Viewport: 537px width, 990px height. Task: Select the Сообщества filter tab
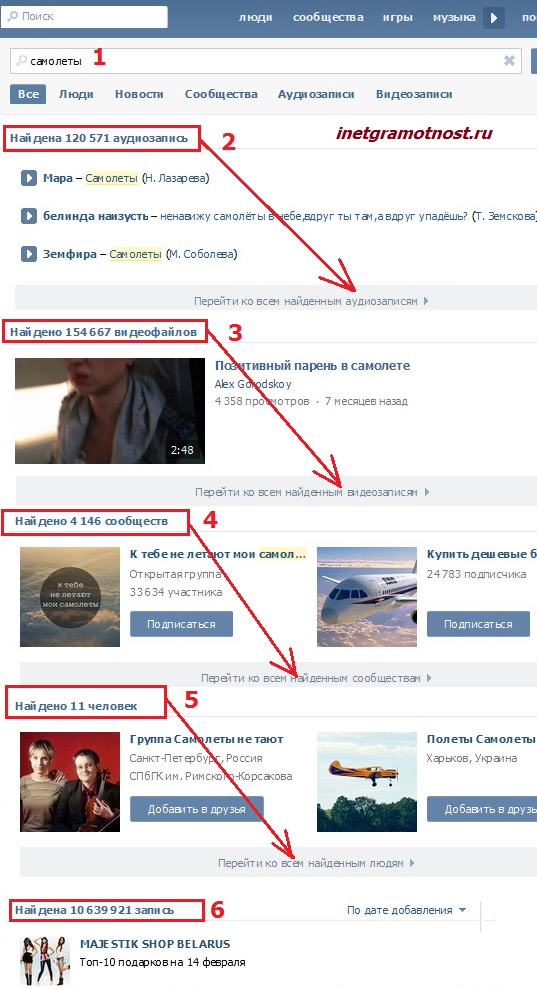pos(221,94)
